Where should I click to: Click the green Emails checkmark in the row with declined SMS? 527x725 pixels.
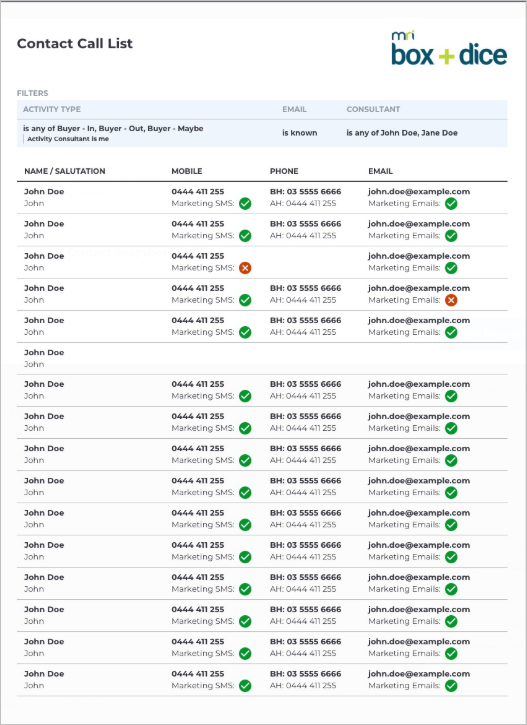pyautogui.click(x=451, y=268)
